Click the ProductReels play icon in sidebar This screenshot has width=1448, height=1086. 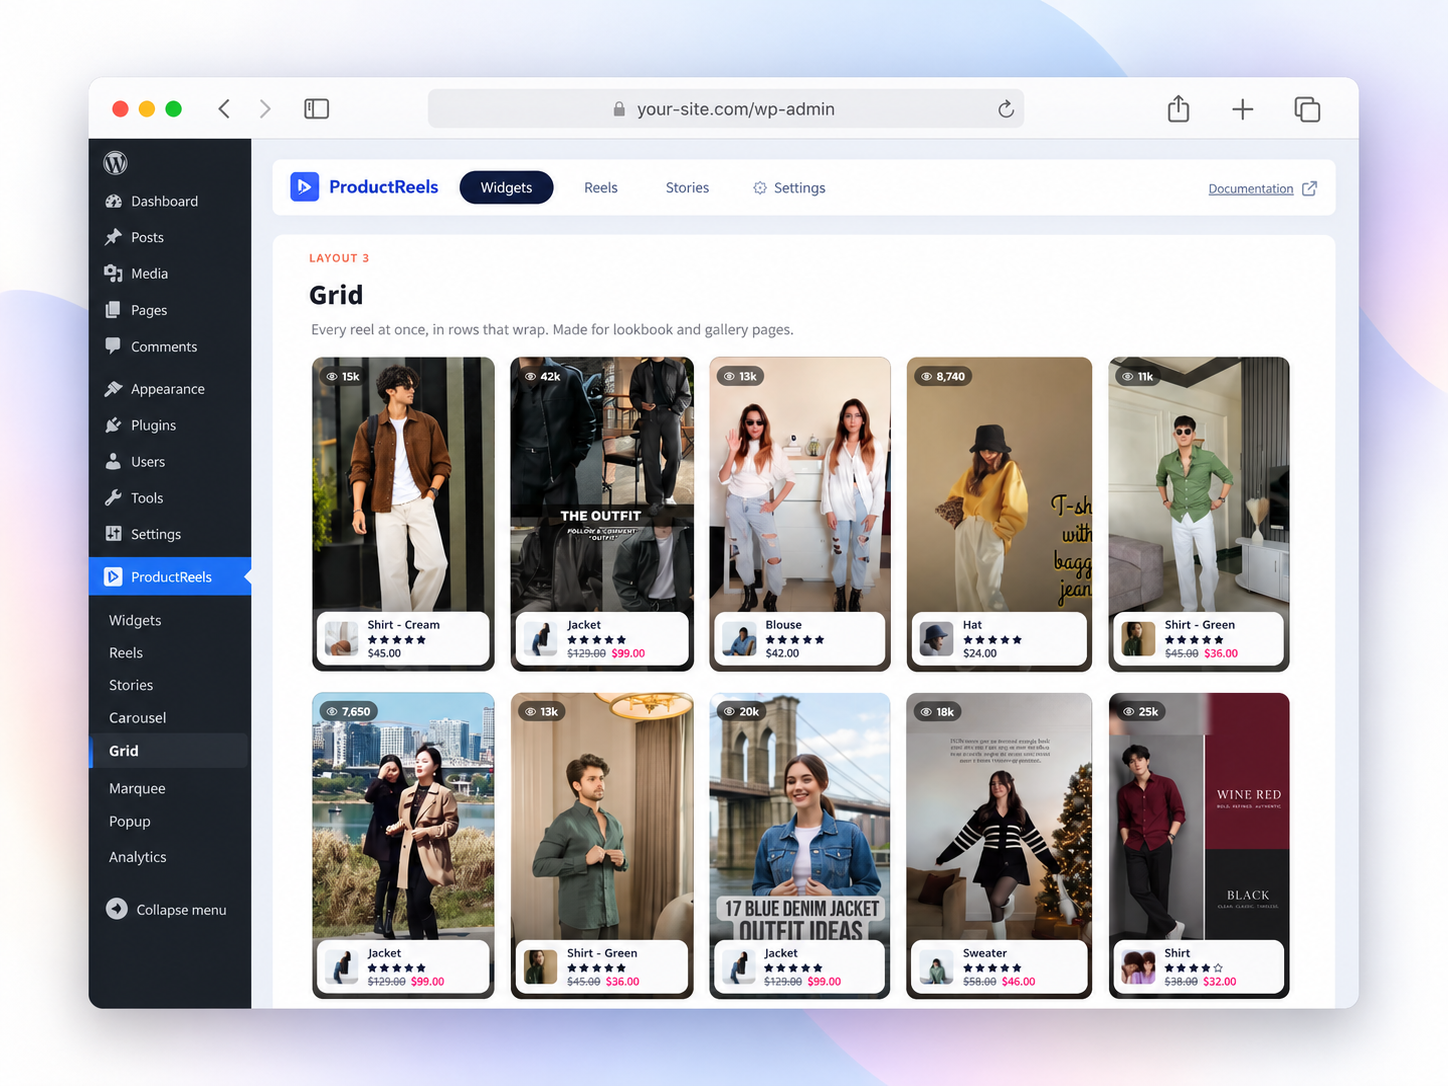click(113, 577)
